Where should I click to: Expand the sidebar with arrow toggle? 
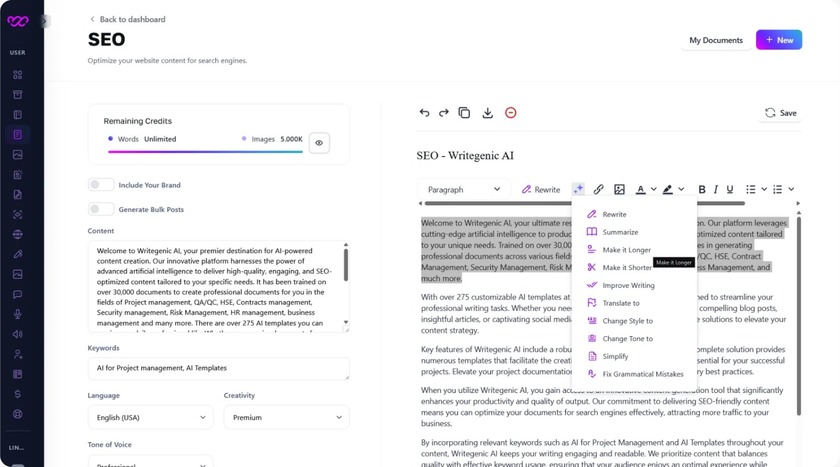click(45, 21)
